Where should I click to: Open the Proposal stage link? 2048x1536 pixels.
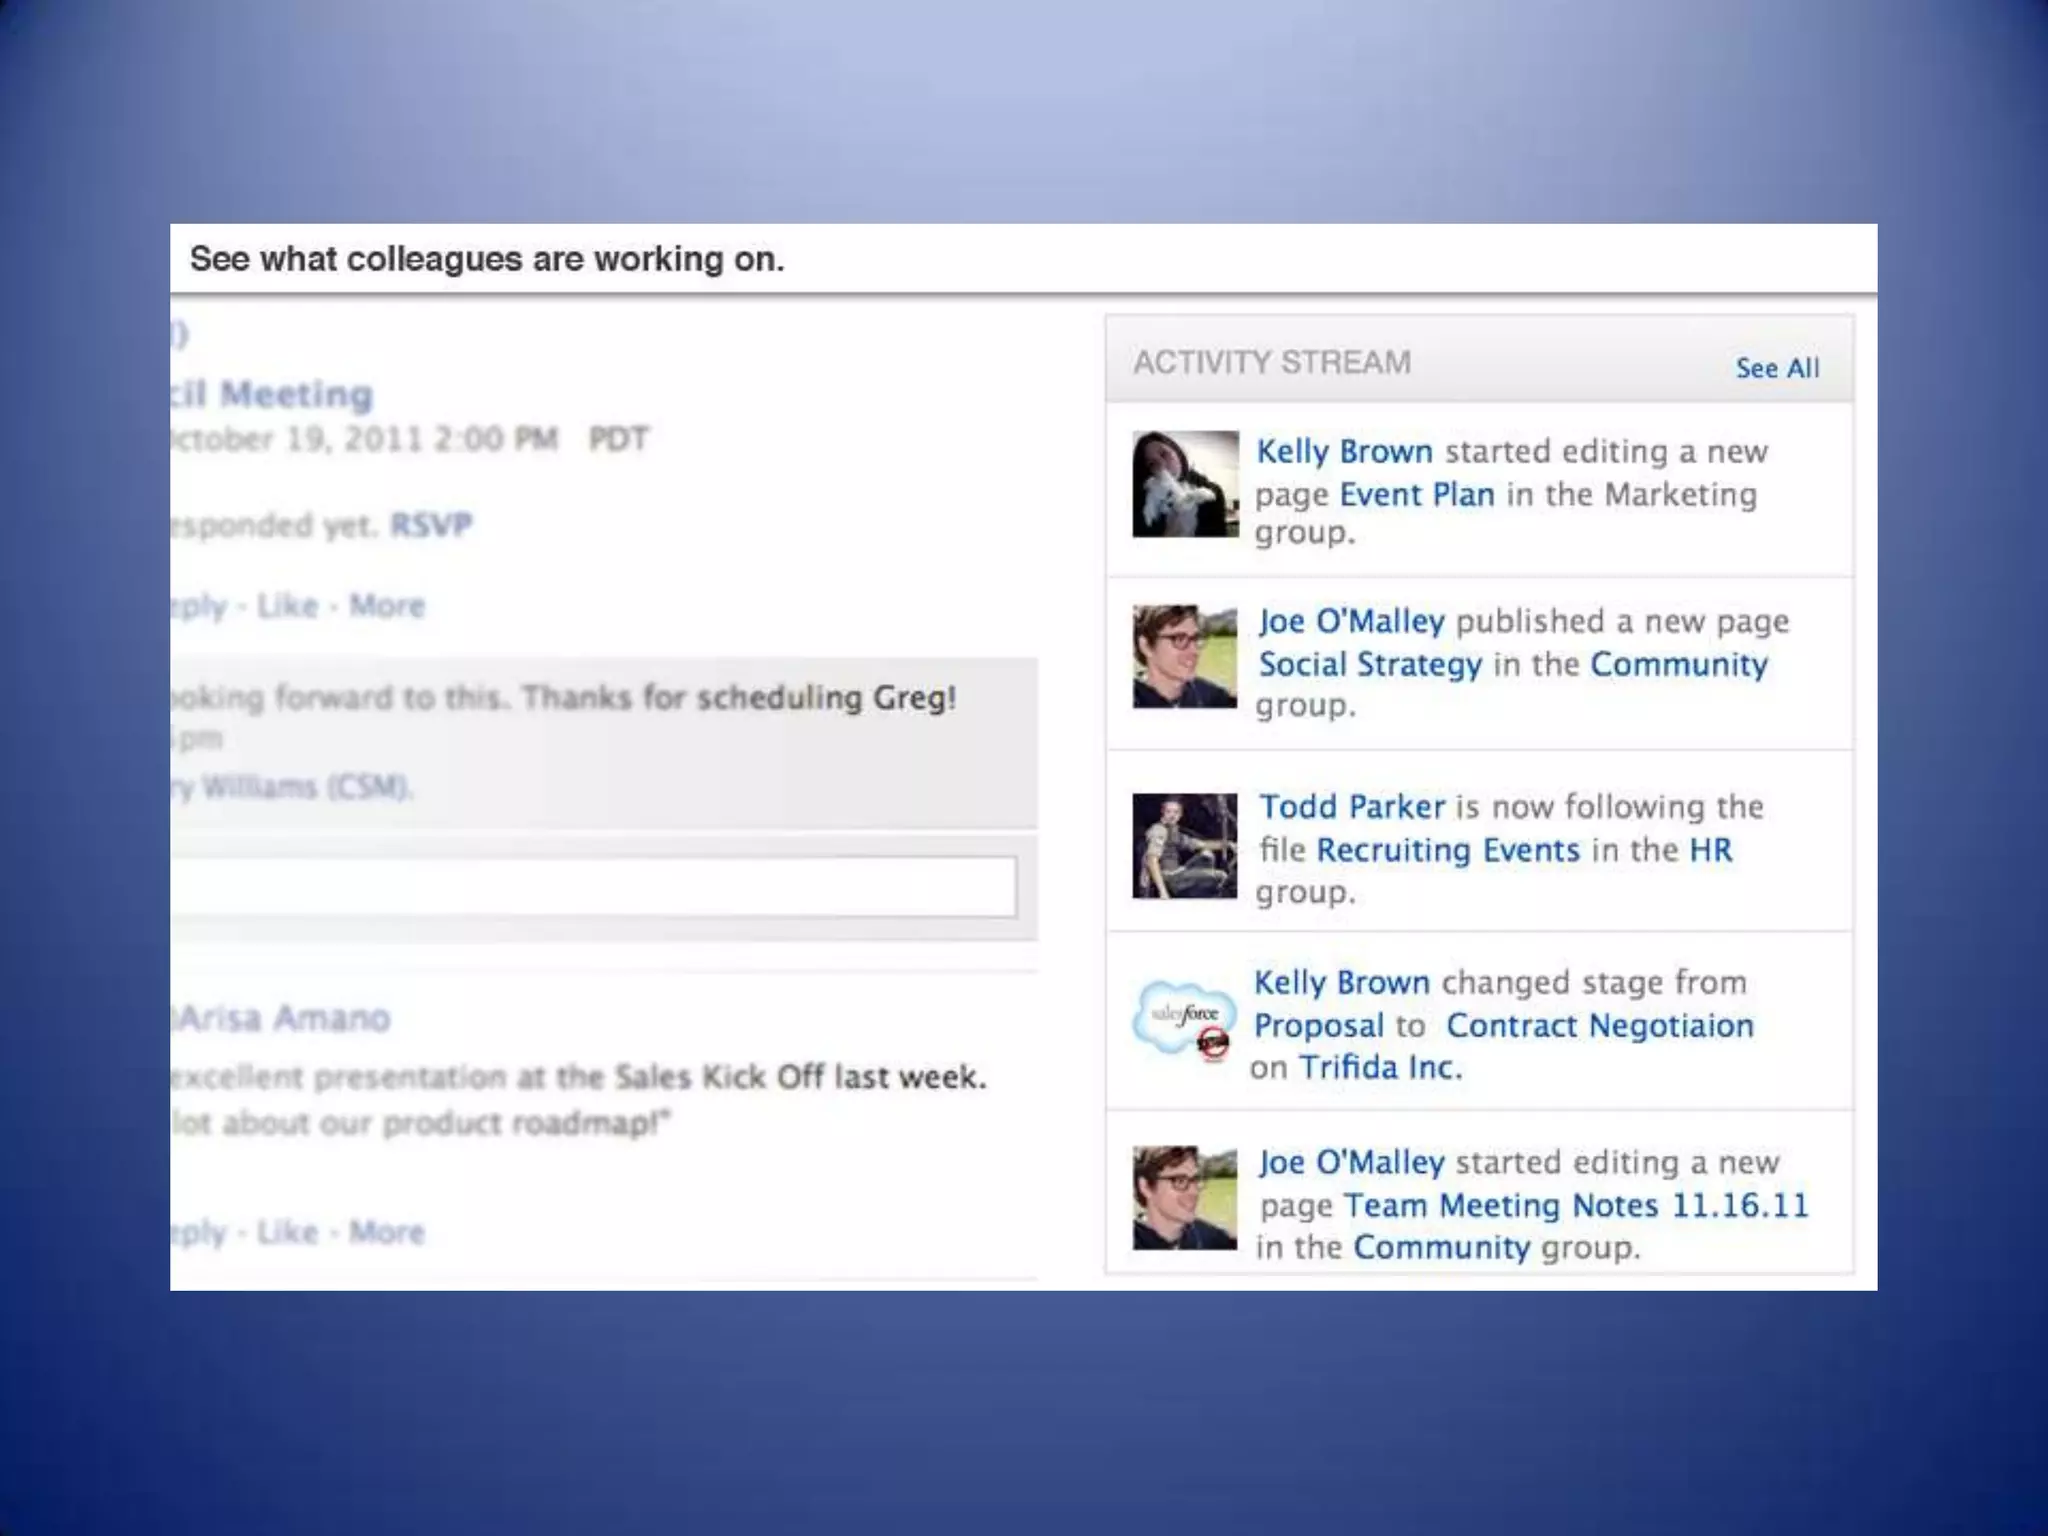(1318, 1025)
